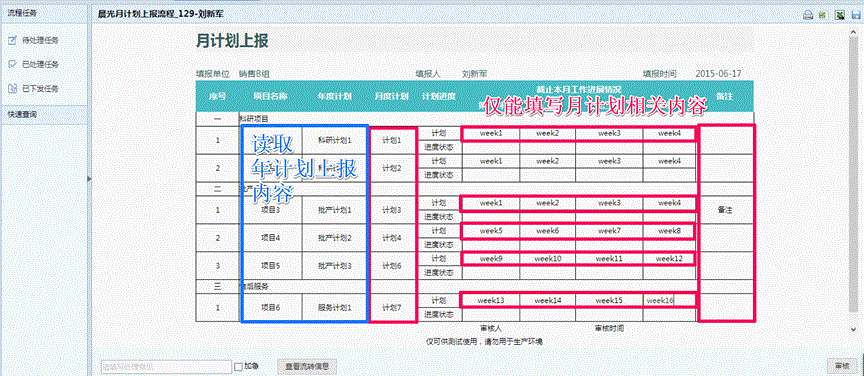
Task: Click the 年度计划 column header
Action: pyautogui.click(x=334, y=96)
